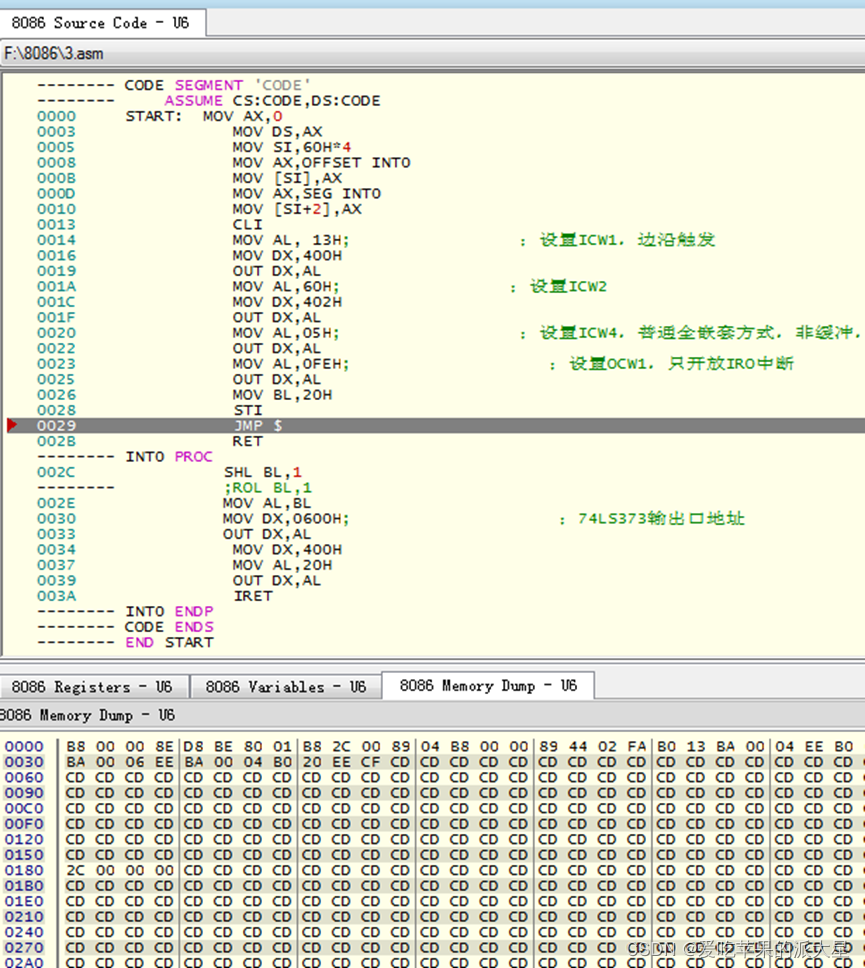
Task: Select source line MOV DS,AX
Action: [277, 131]
